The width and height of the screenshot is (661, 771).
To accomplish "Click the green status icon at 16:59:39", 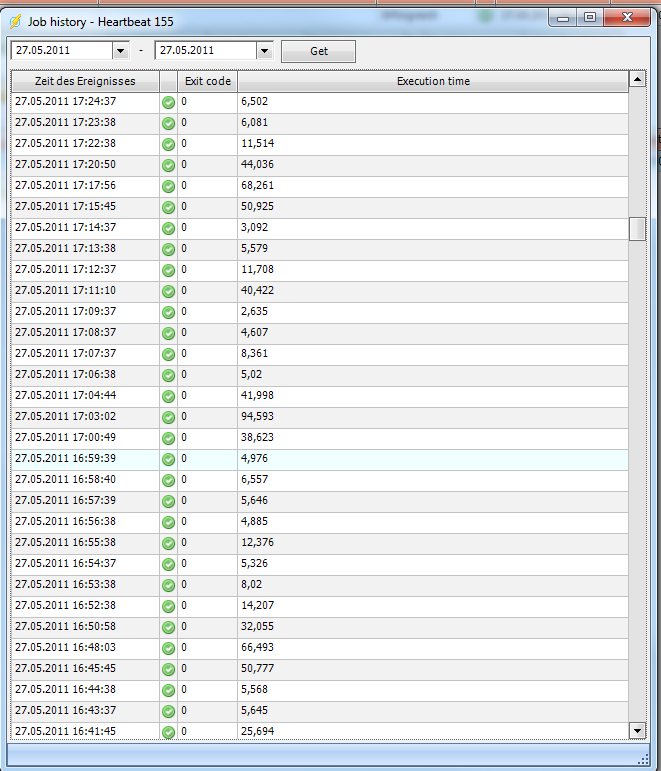I will pos(168,458).
